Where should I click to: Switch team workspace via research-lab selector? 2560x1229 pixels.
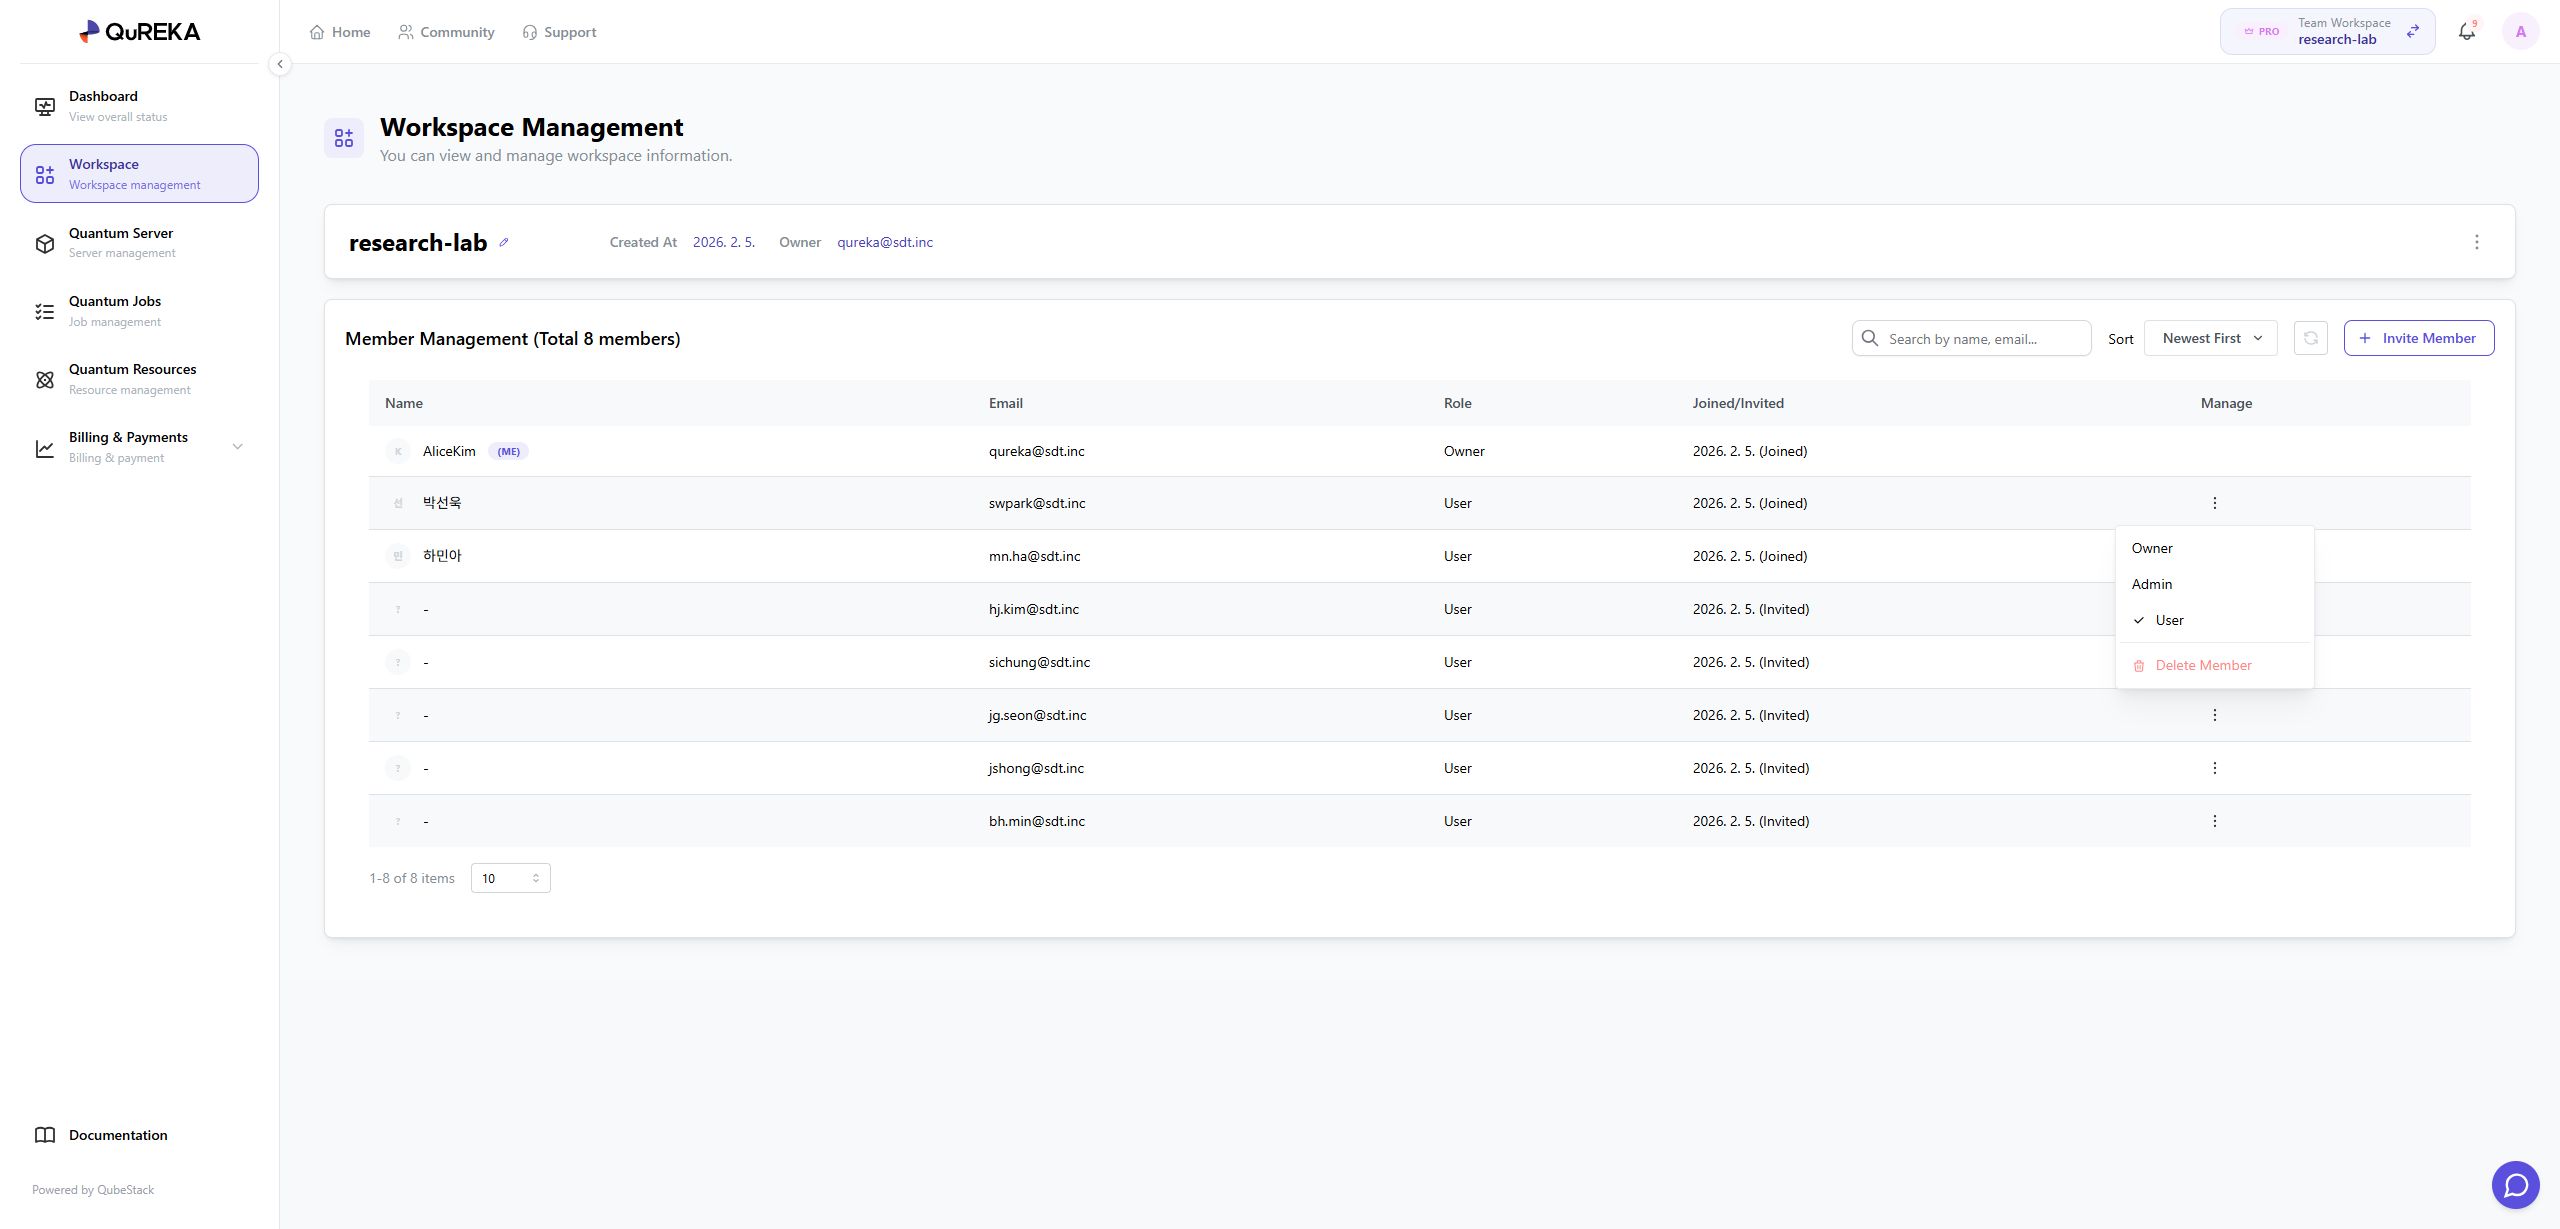pos(2327,32)
